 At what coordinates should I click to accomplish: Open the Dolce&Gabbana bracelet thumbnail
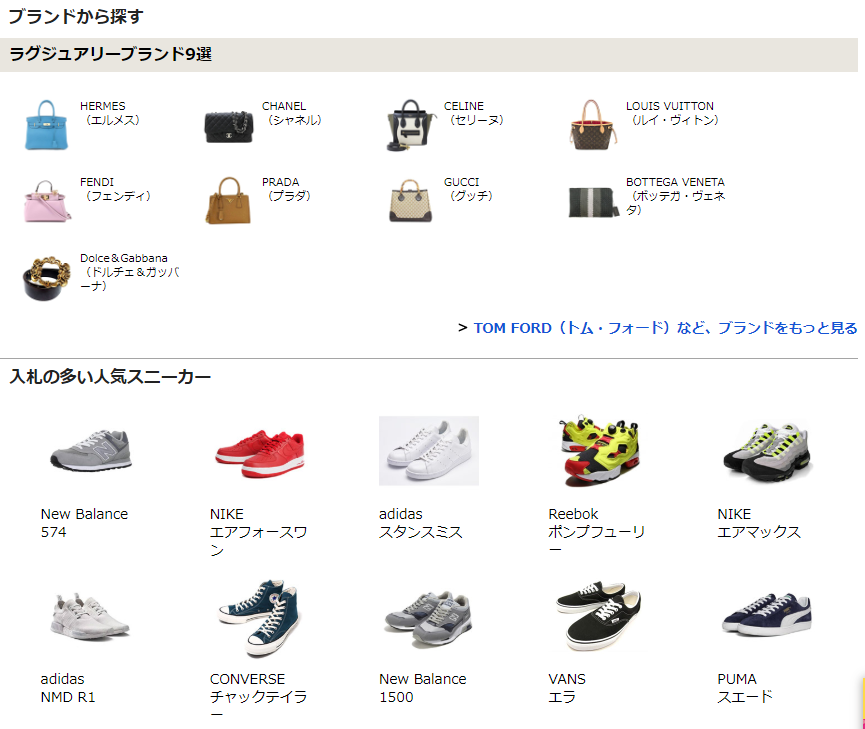pyautogui.click(x=47, y=278)
